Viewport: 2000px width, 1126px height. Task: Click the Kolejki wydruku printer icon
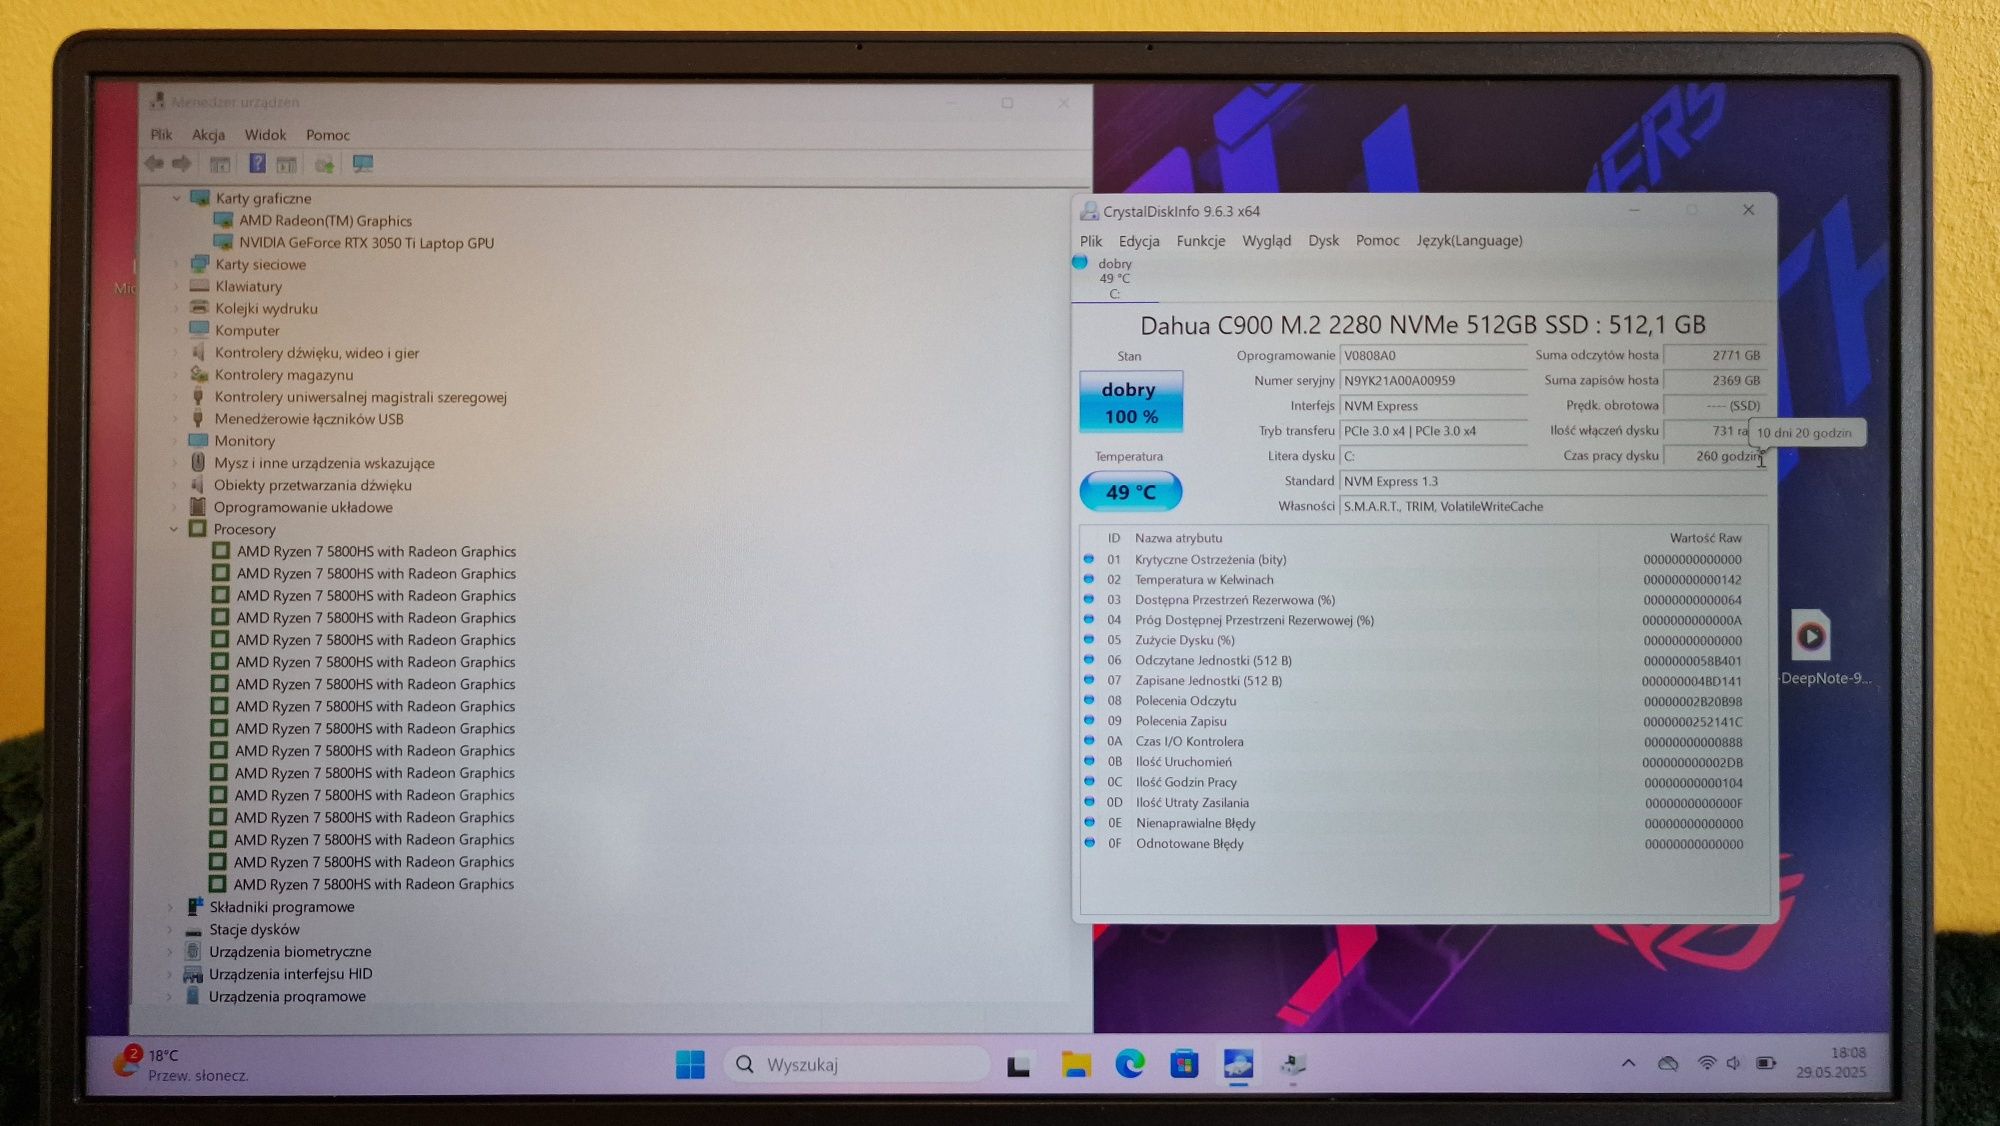click(x=199, y=308)
